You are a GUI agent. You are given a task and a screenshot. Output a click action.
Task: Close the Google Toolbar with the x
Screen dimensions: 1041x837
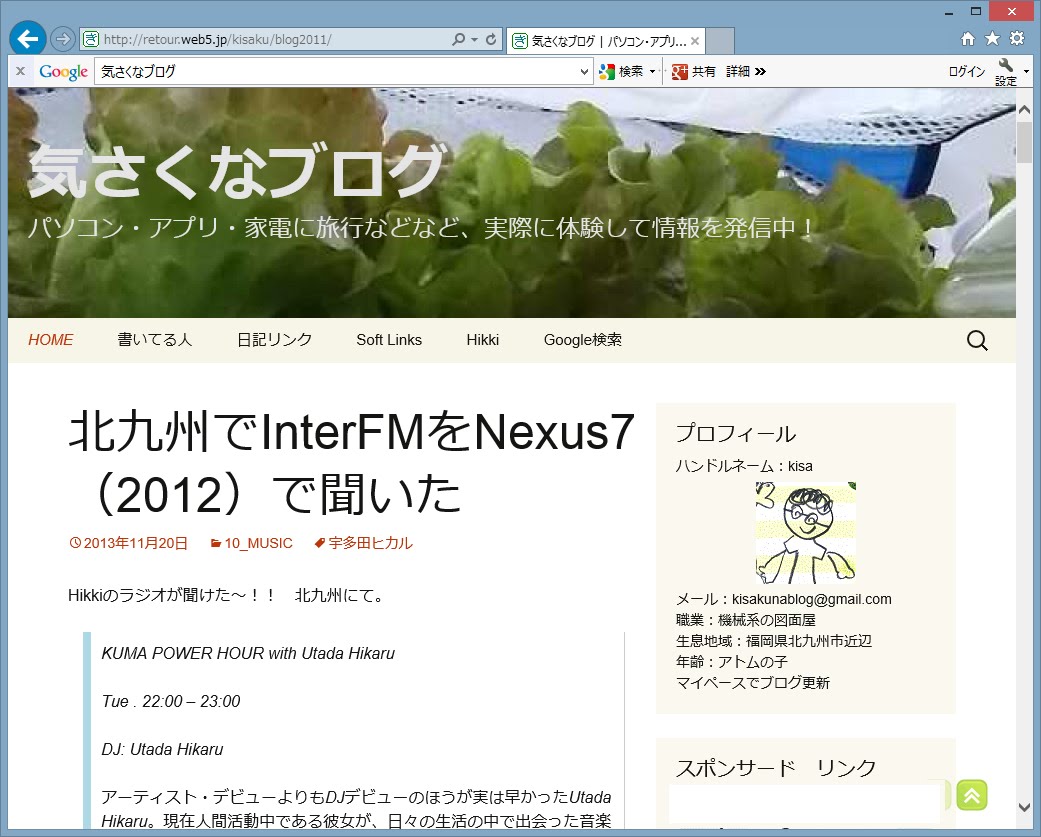pos(21,71)
